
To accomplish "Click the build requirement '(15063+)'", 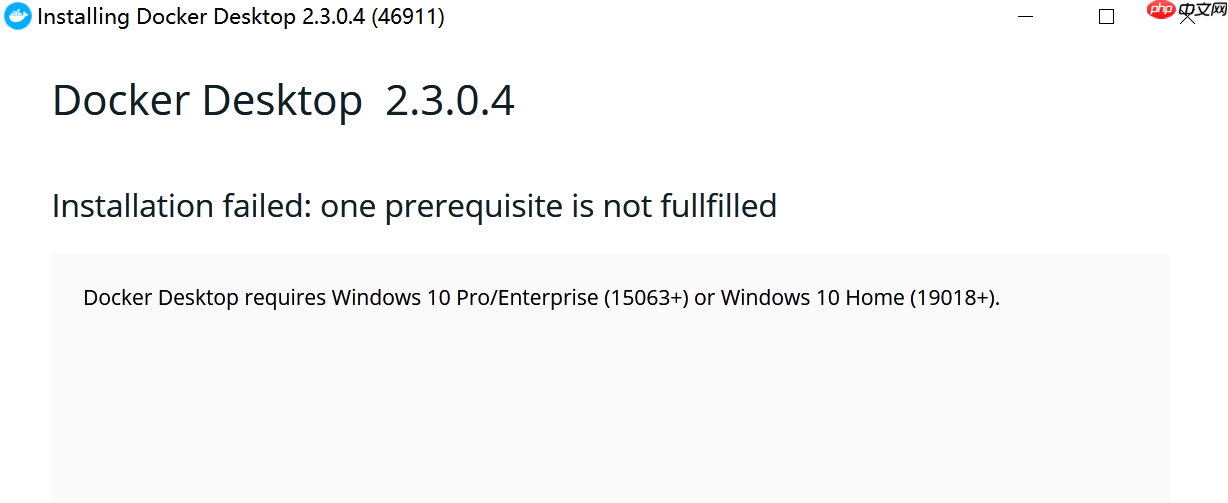I will [646, 297].
